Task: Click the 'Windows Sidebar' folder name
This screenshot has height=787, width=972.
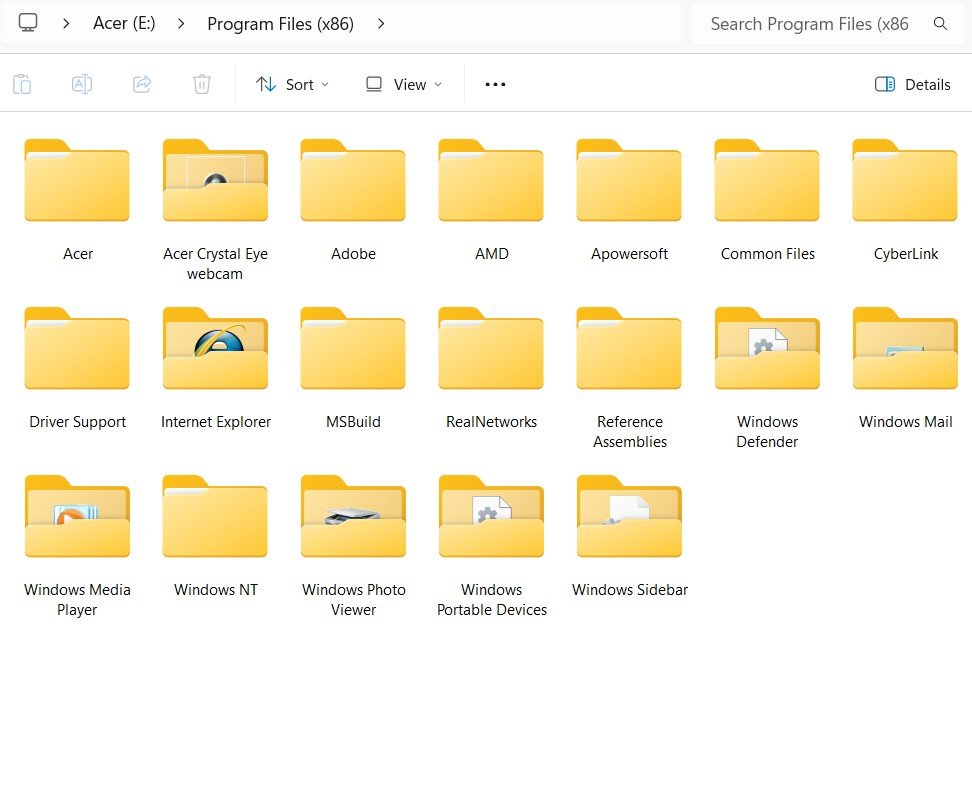Action: [x=630, y=590]
